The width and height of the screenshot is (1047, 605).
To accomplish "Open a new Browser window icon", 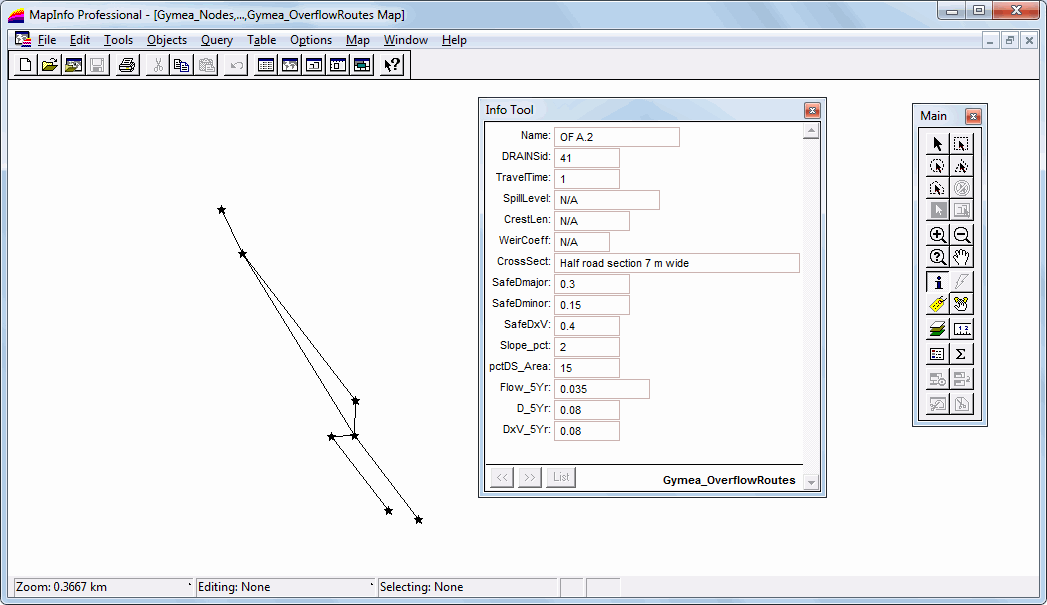I will tap(265, 65).
